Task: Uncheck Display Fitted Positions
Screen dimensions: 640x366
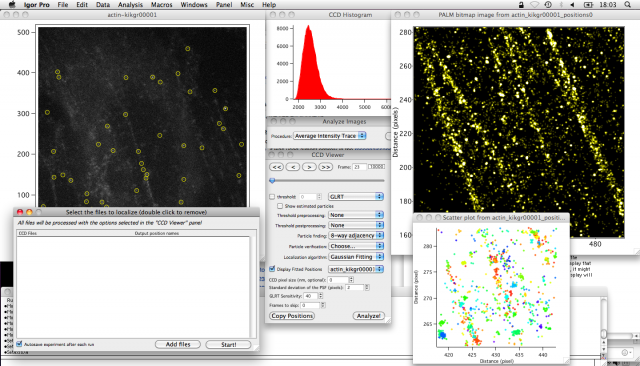Action: tap(272, 269)
